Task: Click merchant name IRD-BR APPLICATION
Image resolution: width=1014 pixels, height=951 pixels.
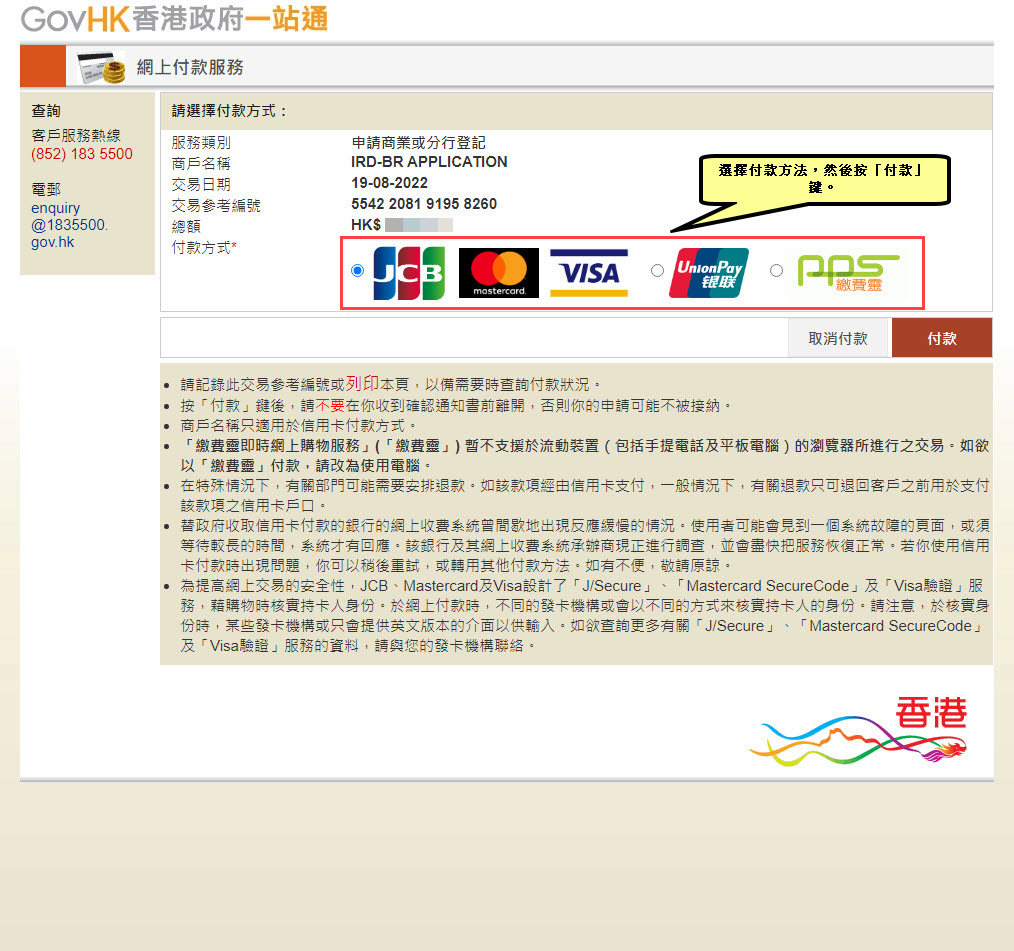Action: [429, 162]
